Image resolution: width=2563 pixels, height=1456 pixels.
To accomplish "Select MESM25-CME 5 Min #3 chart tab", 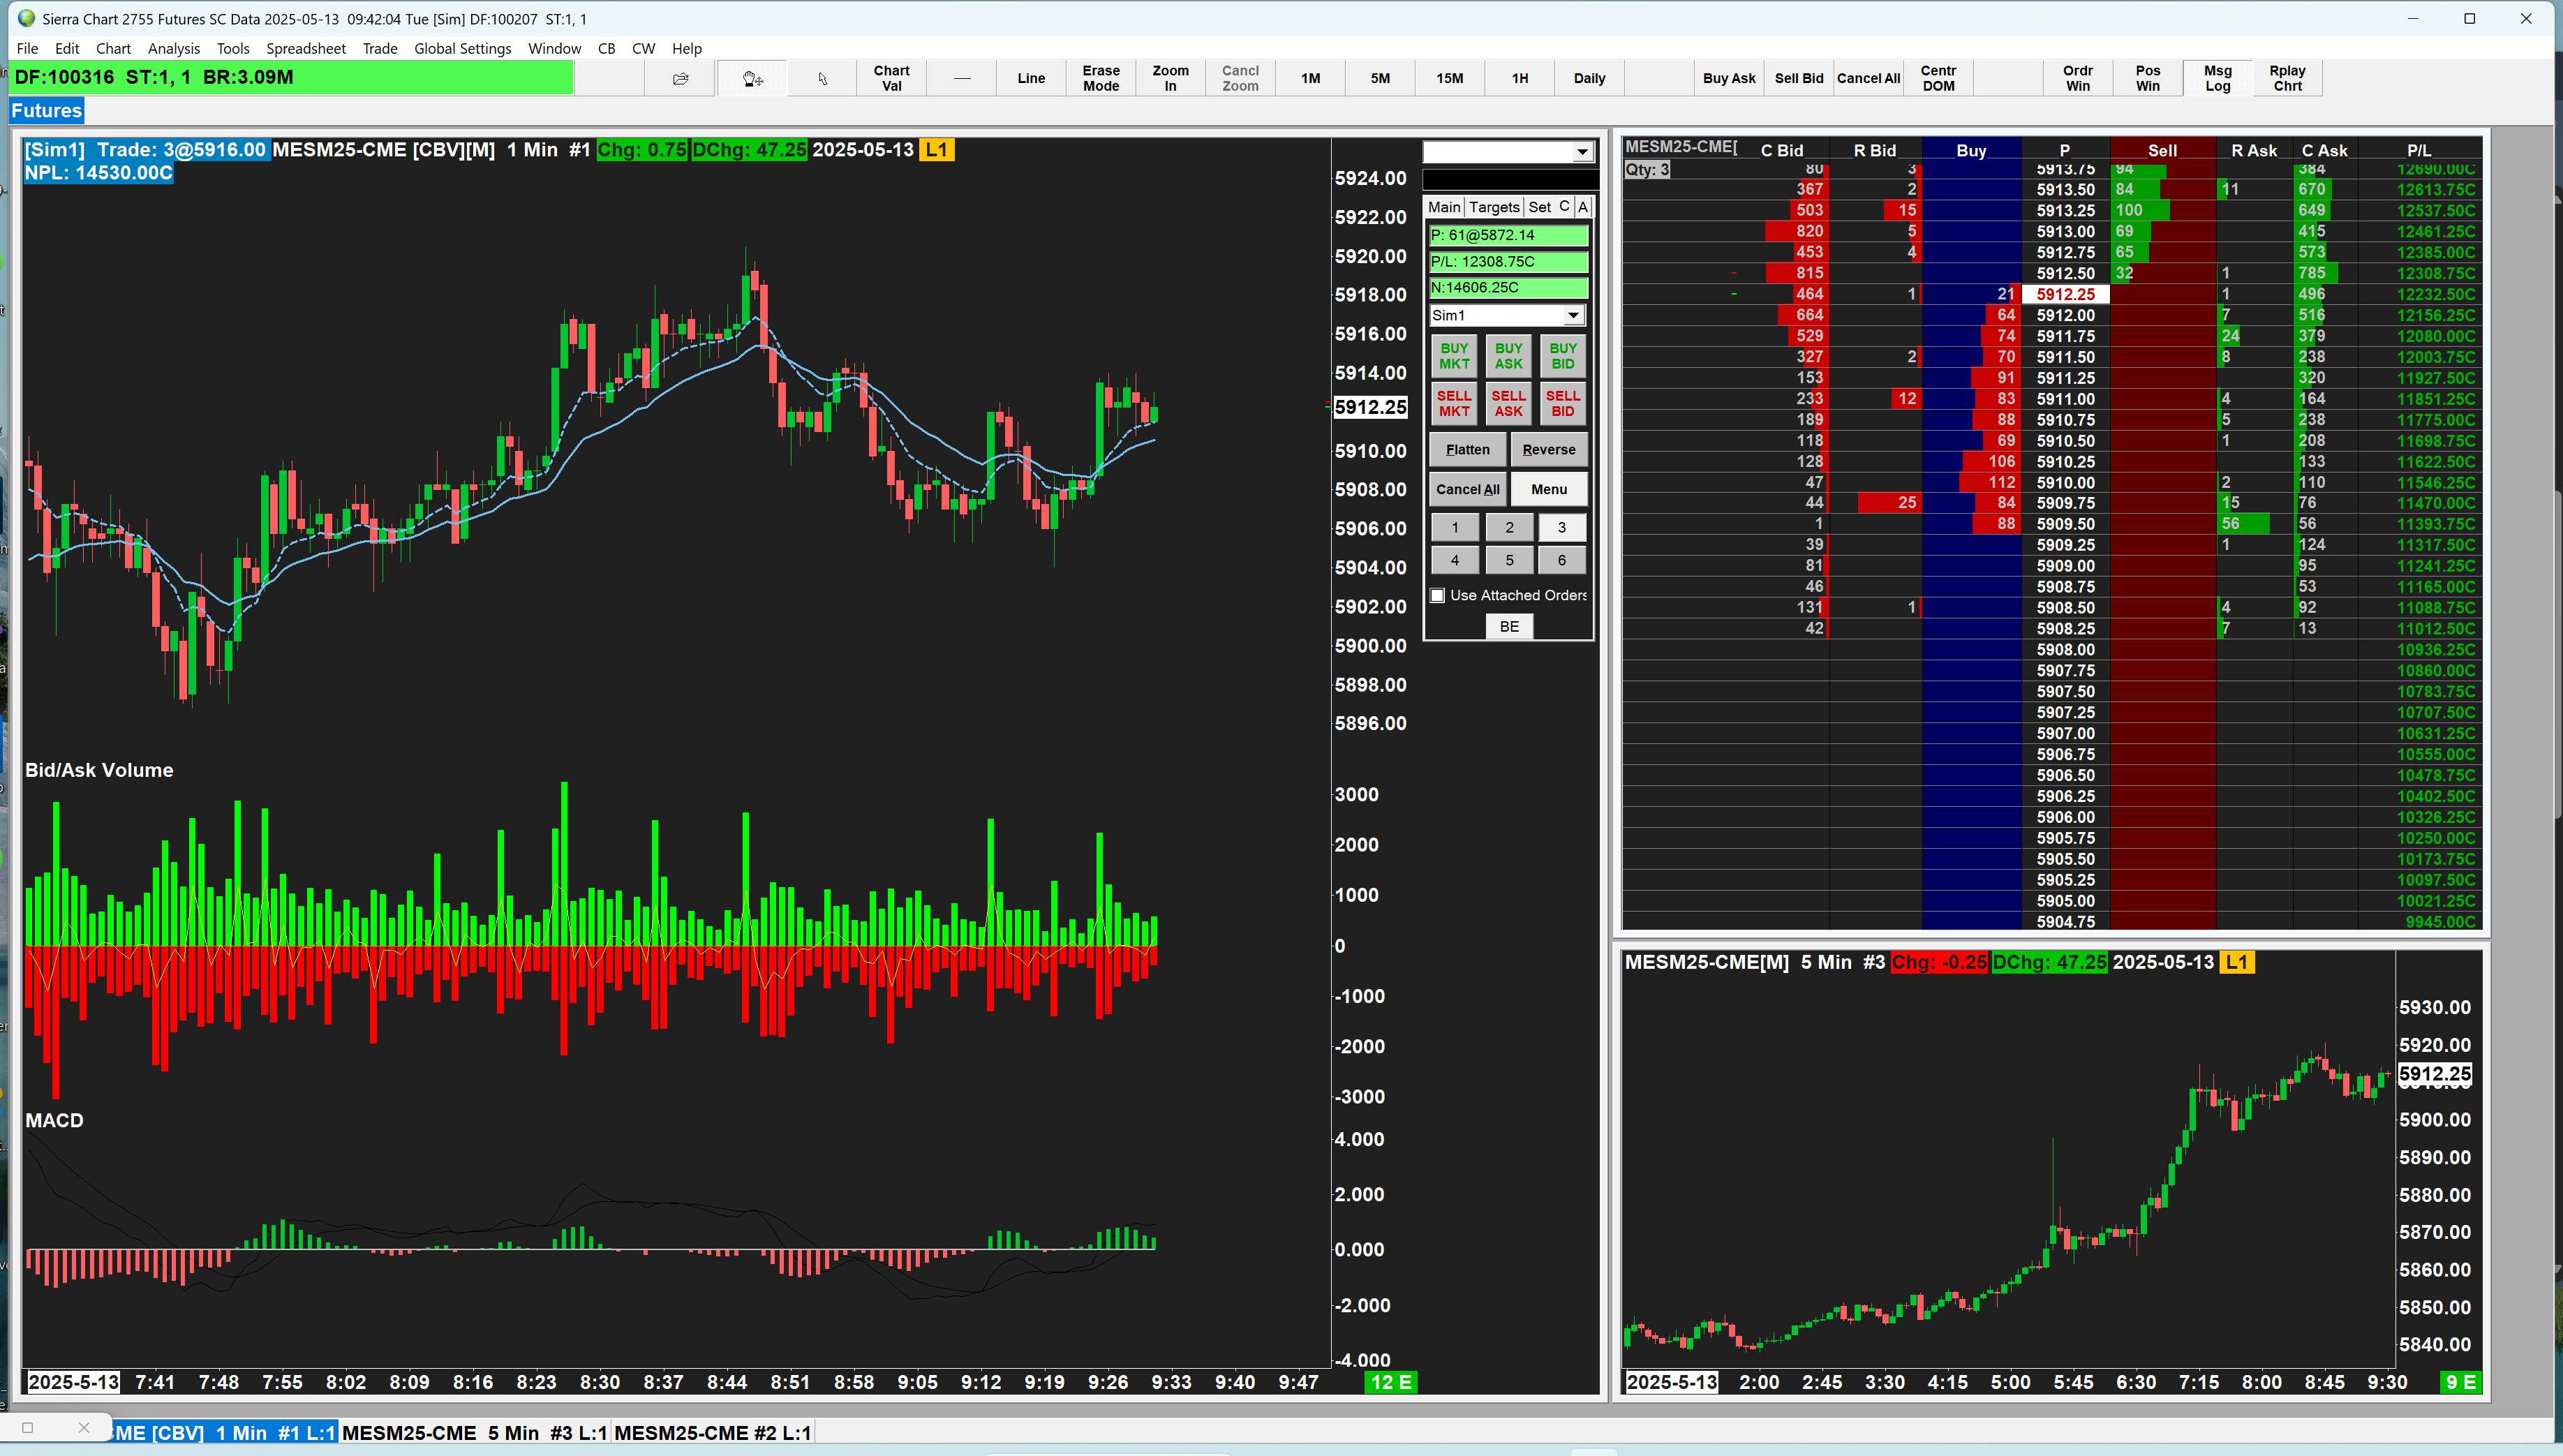I will (x=474, y=1432).
